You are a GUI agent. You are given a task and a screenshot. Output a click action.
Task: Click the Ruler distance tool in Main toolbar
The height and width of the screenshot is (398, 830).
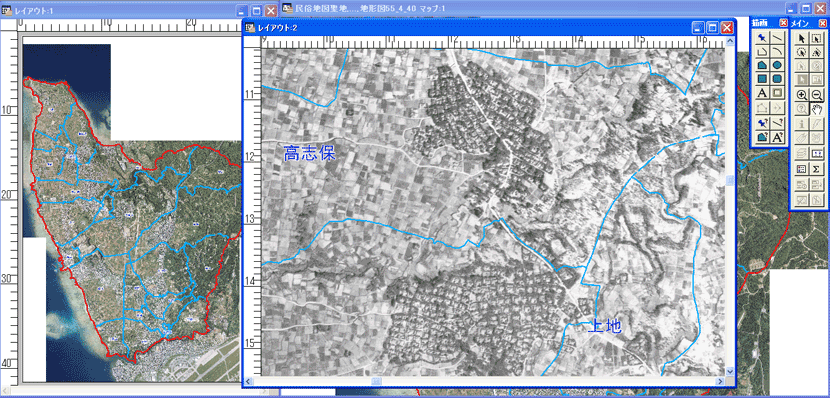coord(816,152)
